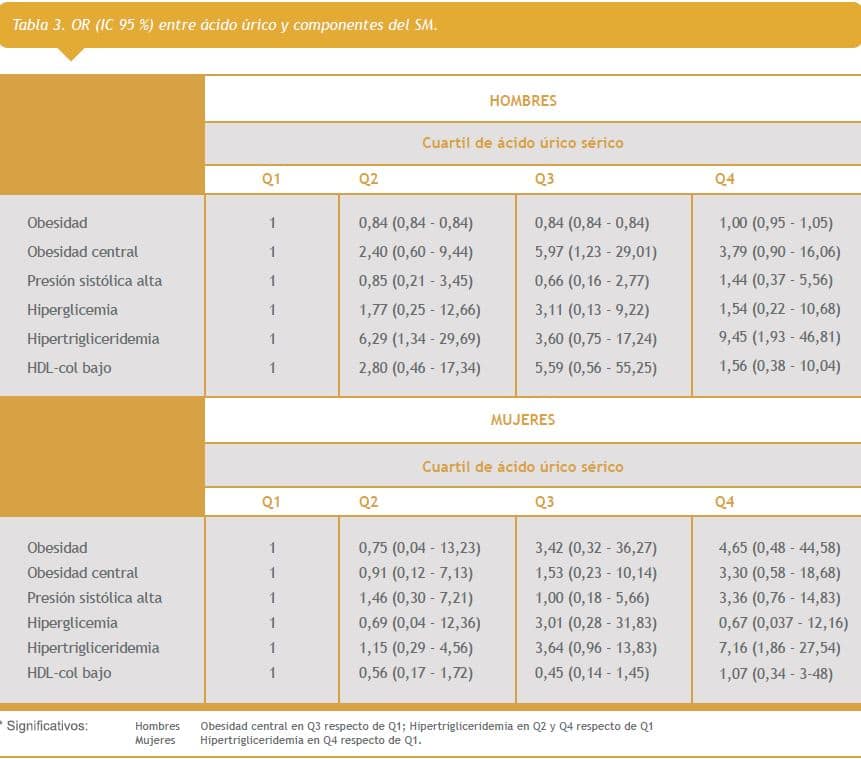Image resolution: width=861 pixels, height=759 pixels.
Task: Click the 'Significativos:' footnote label
Action: [47, 726]
